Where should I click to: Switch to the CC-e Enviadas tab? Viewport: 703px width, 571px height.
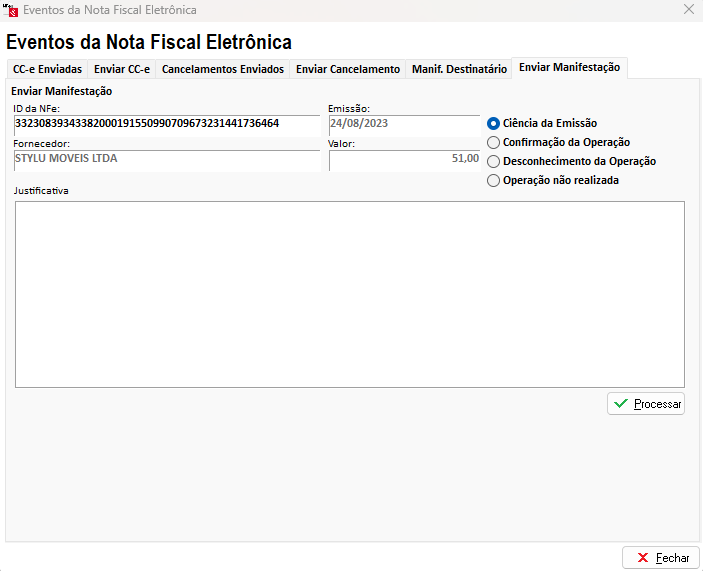pyautogui.click(x=47, y=69)
